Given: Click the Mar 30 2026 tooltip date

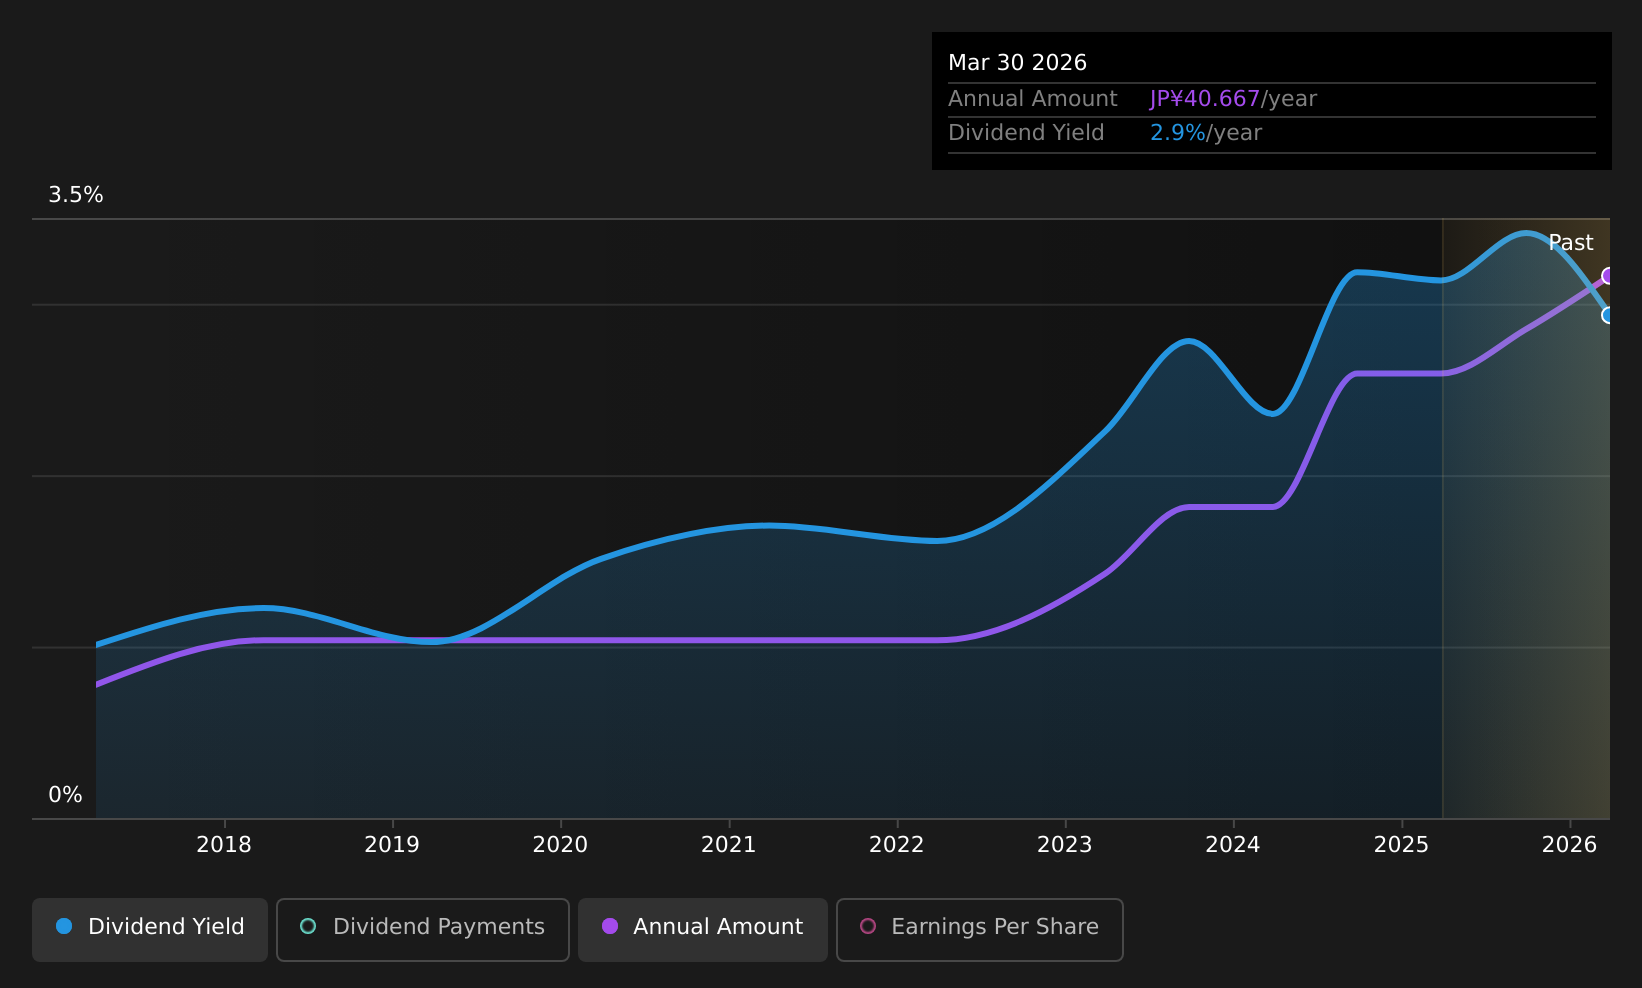Looking at the screenshot, I should point(1017,63).
